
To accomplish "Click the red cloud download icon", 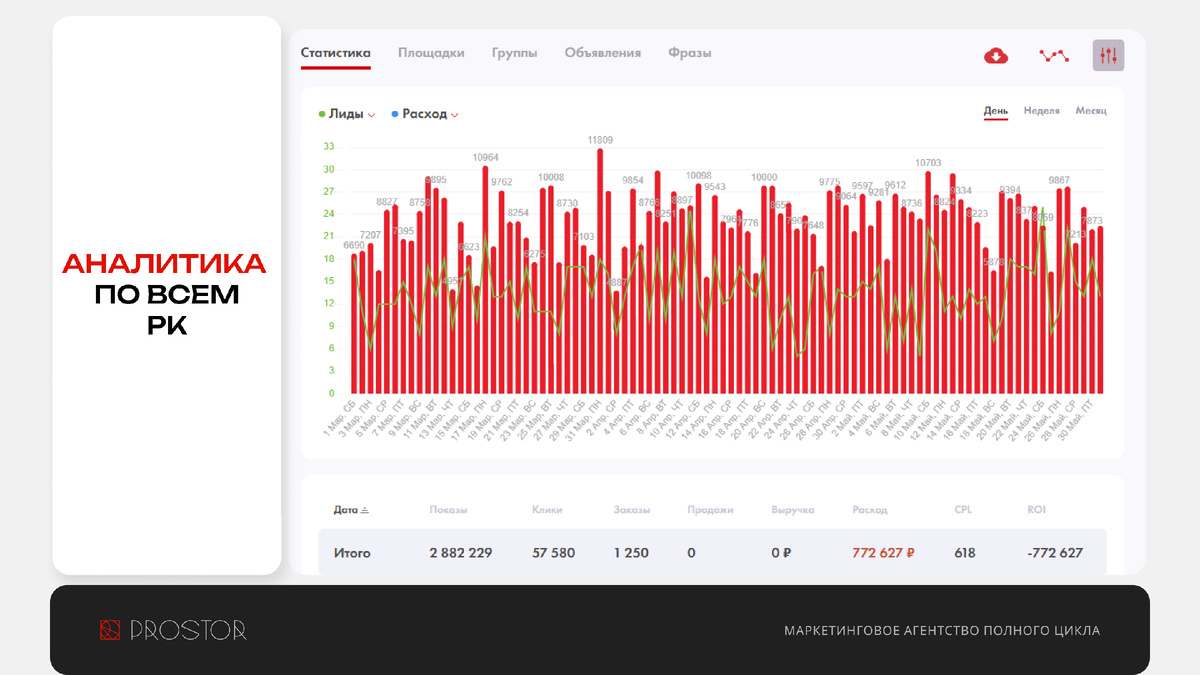I will pyautogui.click(x=996, y=56).
